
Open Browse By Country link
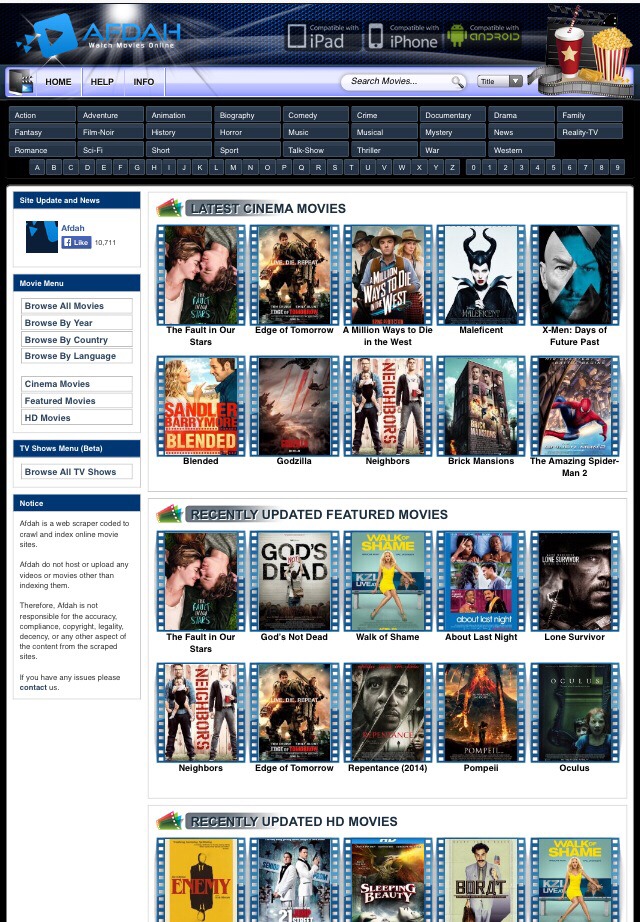click(x=76, y=340)
